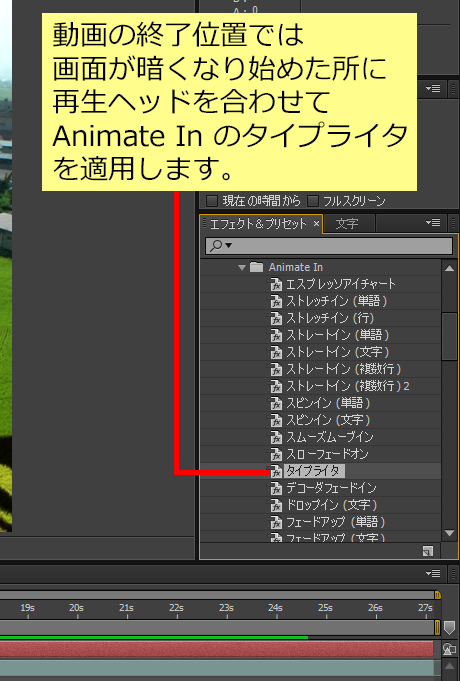Click the presets list scrollbar thumb
This screenshot has width=460, height=681.
tap(449, 336)
